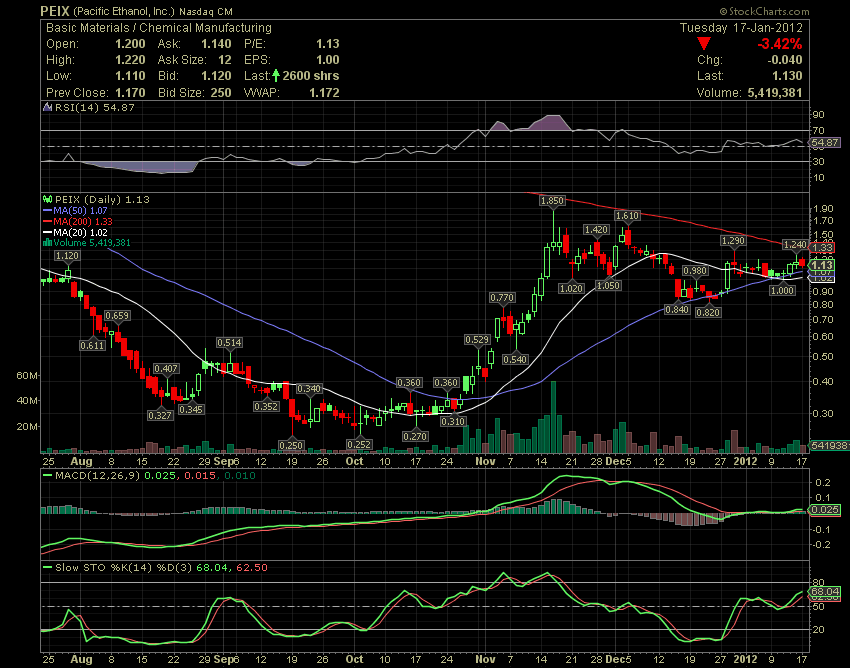The width and height of the screenshot is (850, 668).
Task: Click the 68.04 stochastic axis value tag
Action: point(825,591)
